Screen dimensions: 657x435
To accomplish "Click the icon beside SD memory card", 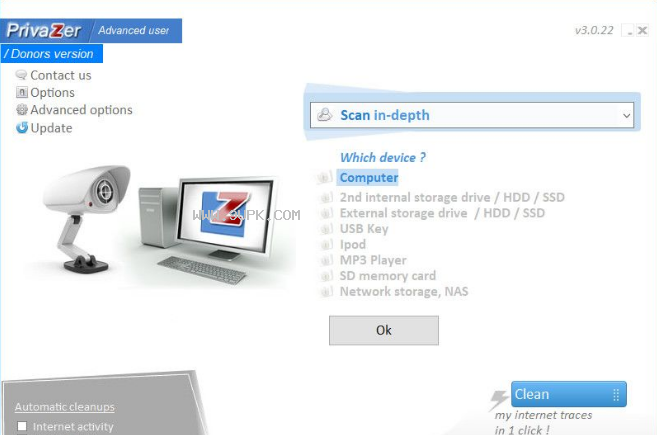I will [x=326, y=276].
